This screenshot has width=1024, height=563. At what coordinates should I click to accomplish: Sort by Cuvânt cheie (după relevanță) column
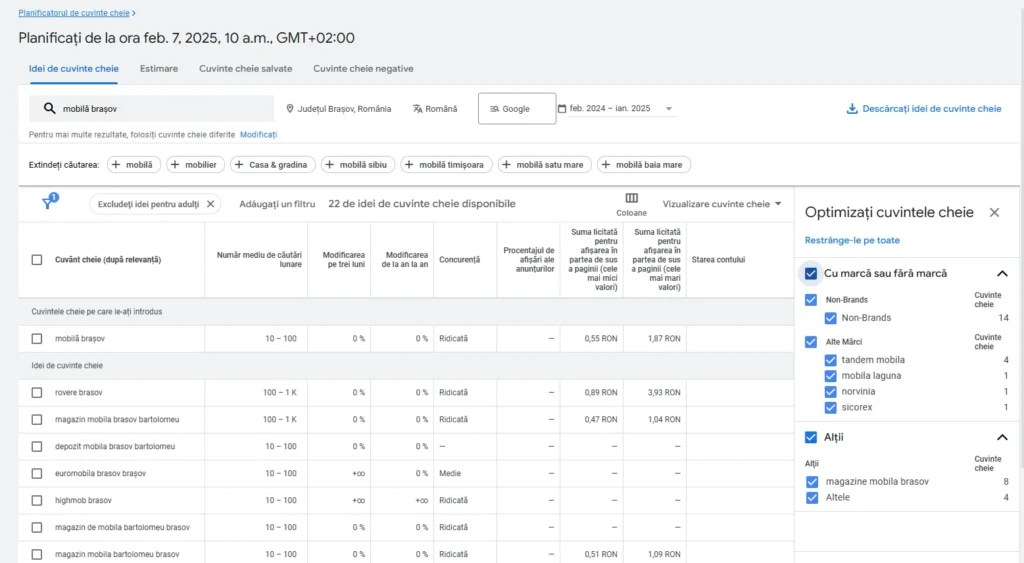[x=108, y=260]
